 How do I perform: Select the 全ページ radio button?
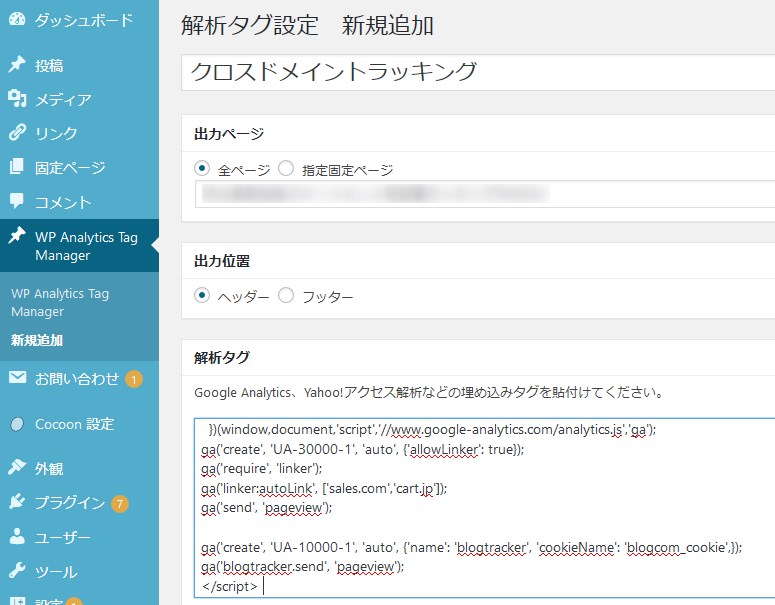202,168
